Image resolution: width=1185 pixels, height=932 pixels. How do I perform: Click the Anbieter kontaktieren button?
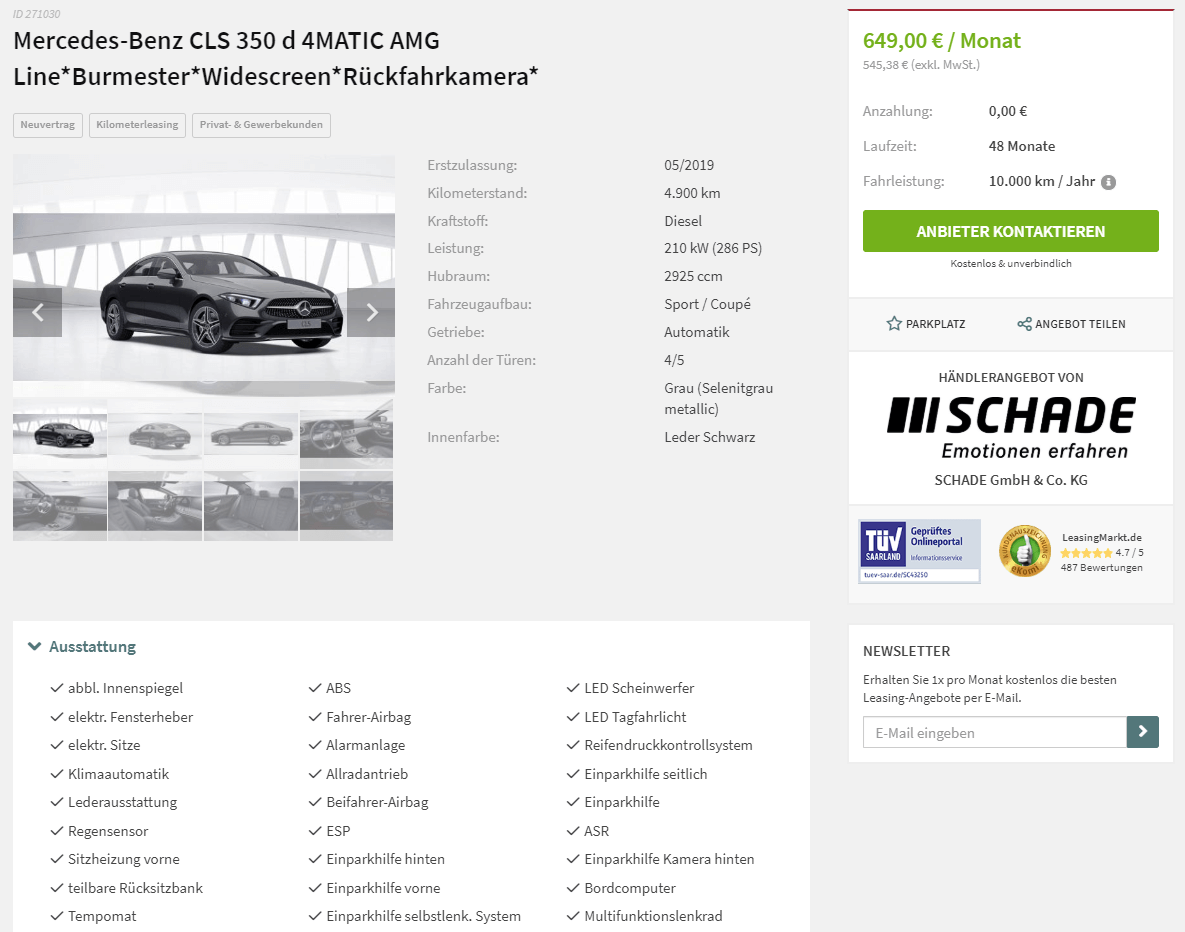(x=1010, y=231)
